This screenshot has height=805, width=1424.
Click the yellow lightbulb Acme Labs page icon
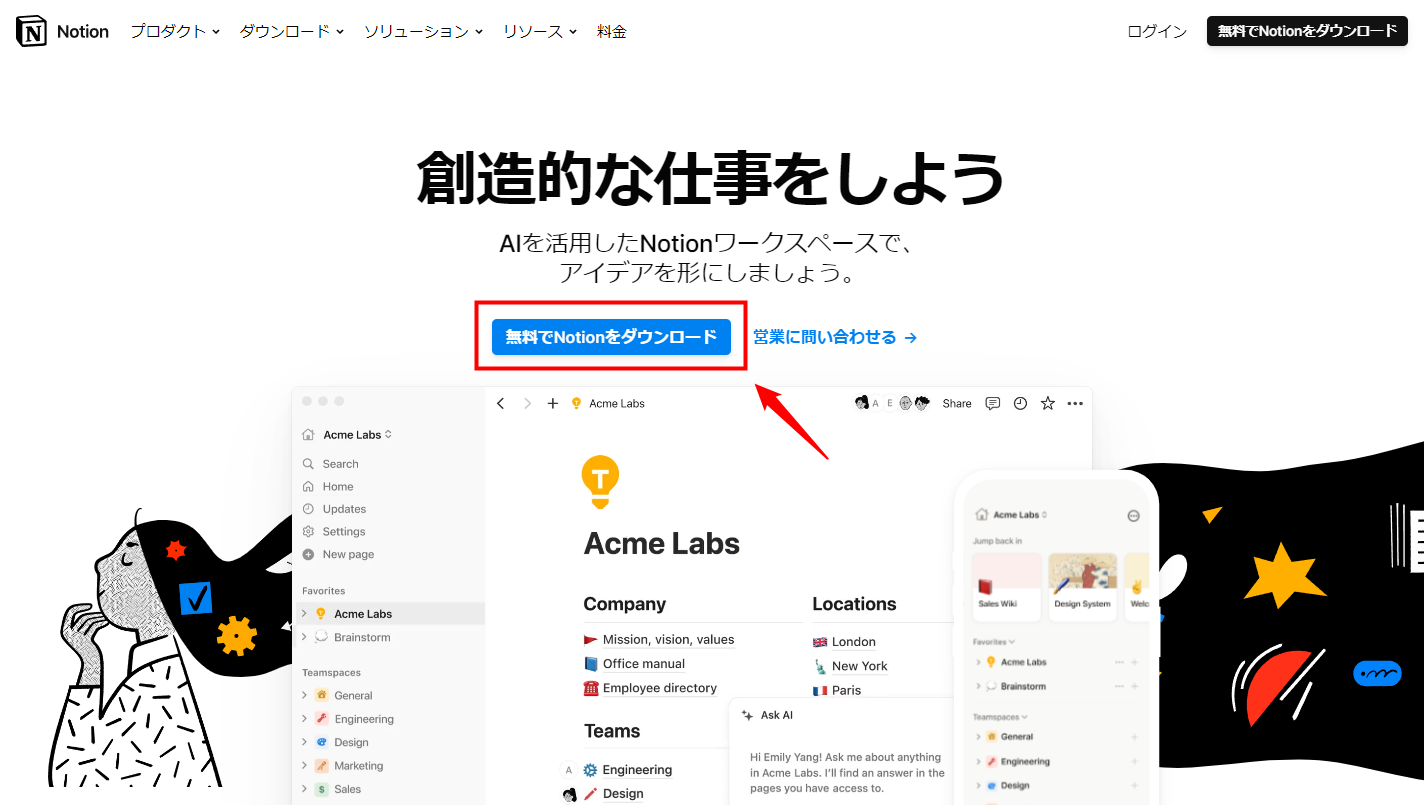pyautogui.click(x=601, y=481)
